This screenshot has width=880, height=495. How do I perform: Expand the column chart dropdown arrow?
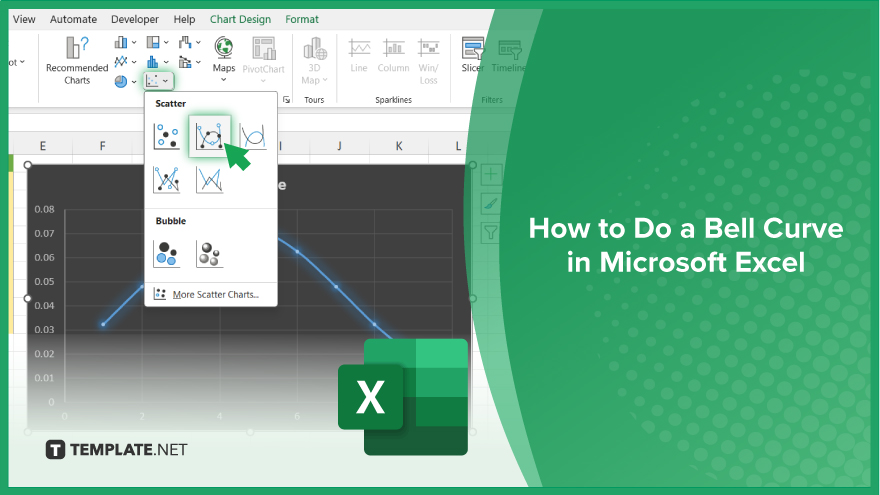[134, 43]
